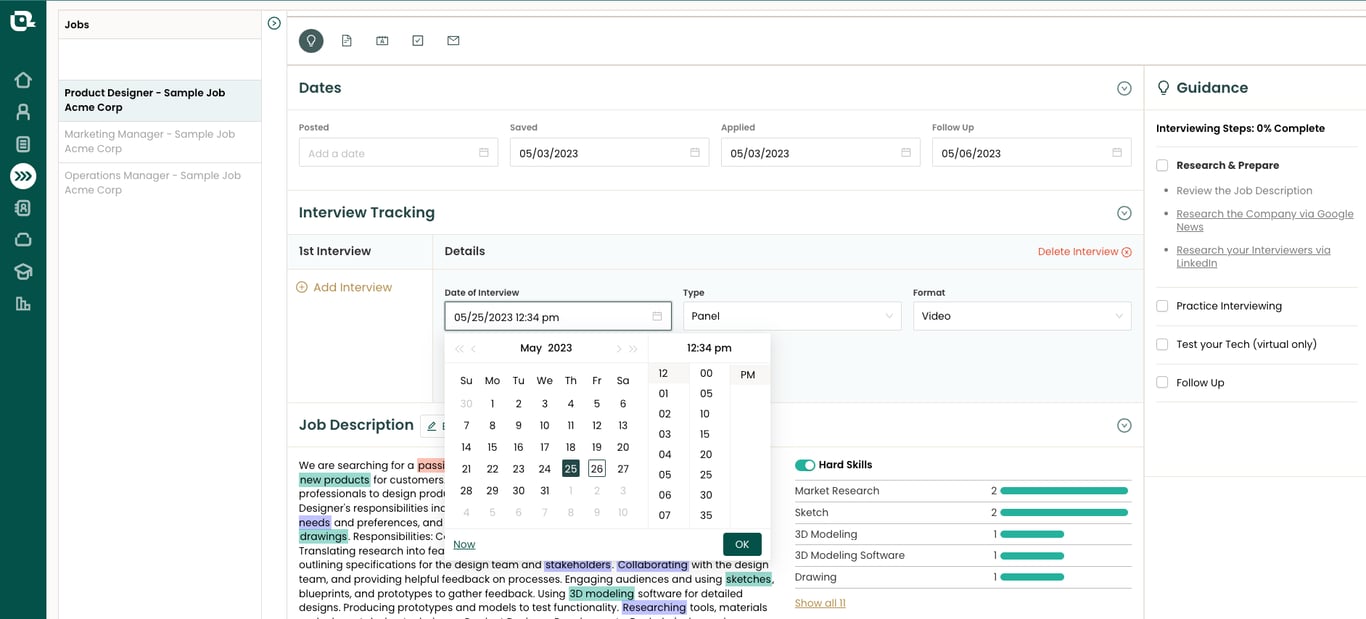1366x619 pixels.
Task: Open the contacts book icon in sidebar
Action: pyautogui.click(x=23, y=208)
